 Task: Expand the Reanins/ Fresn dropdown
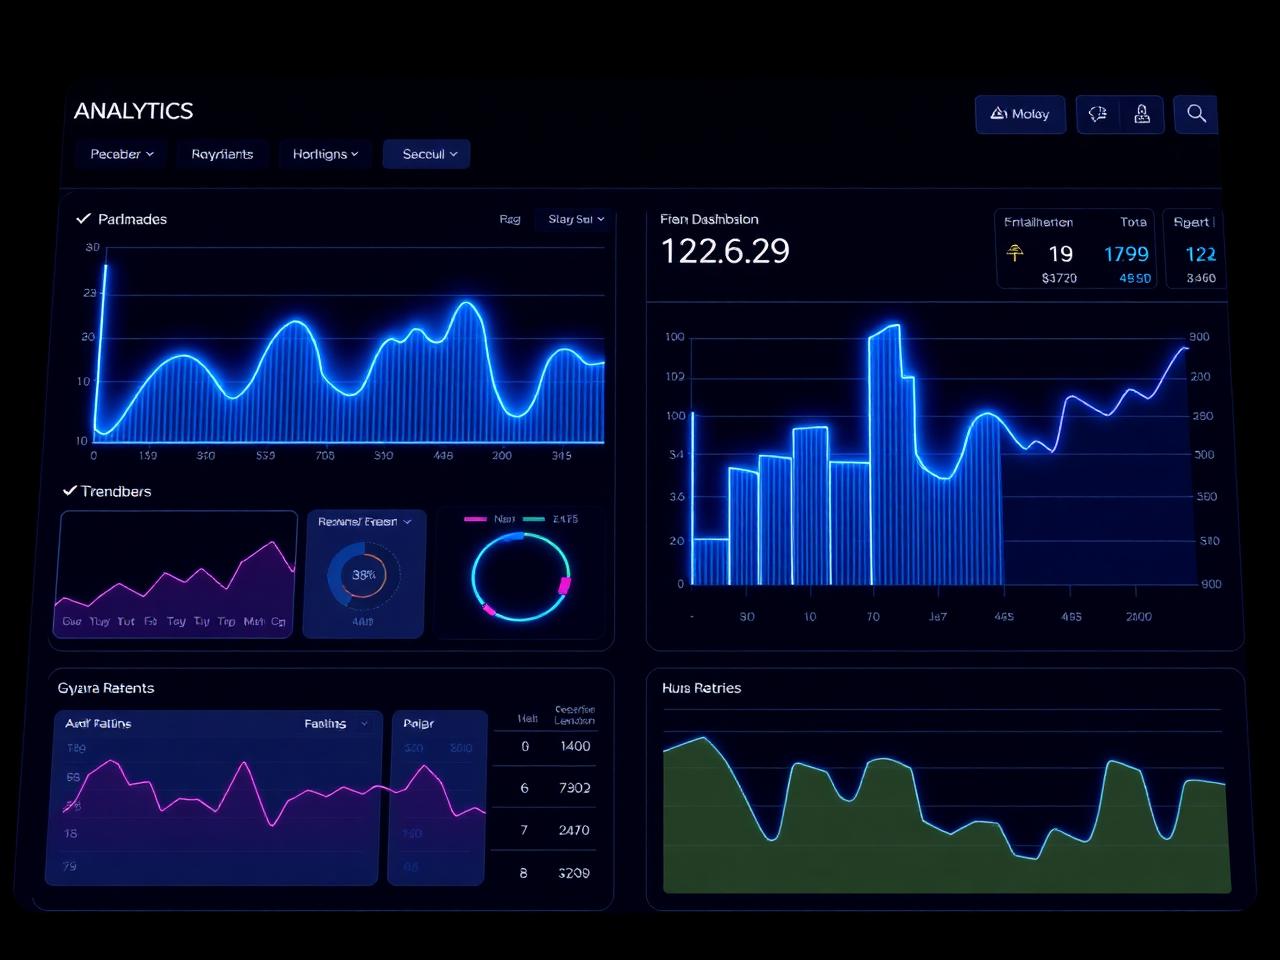pyautogui.click(x=365, y=522)
